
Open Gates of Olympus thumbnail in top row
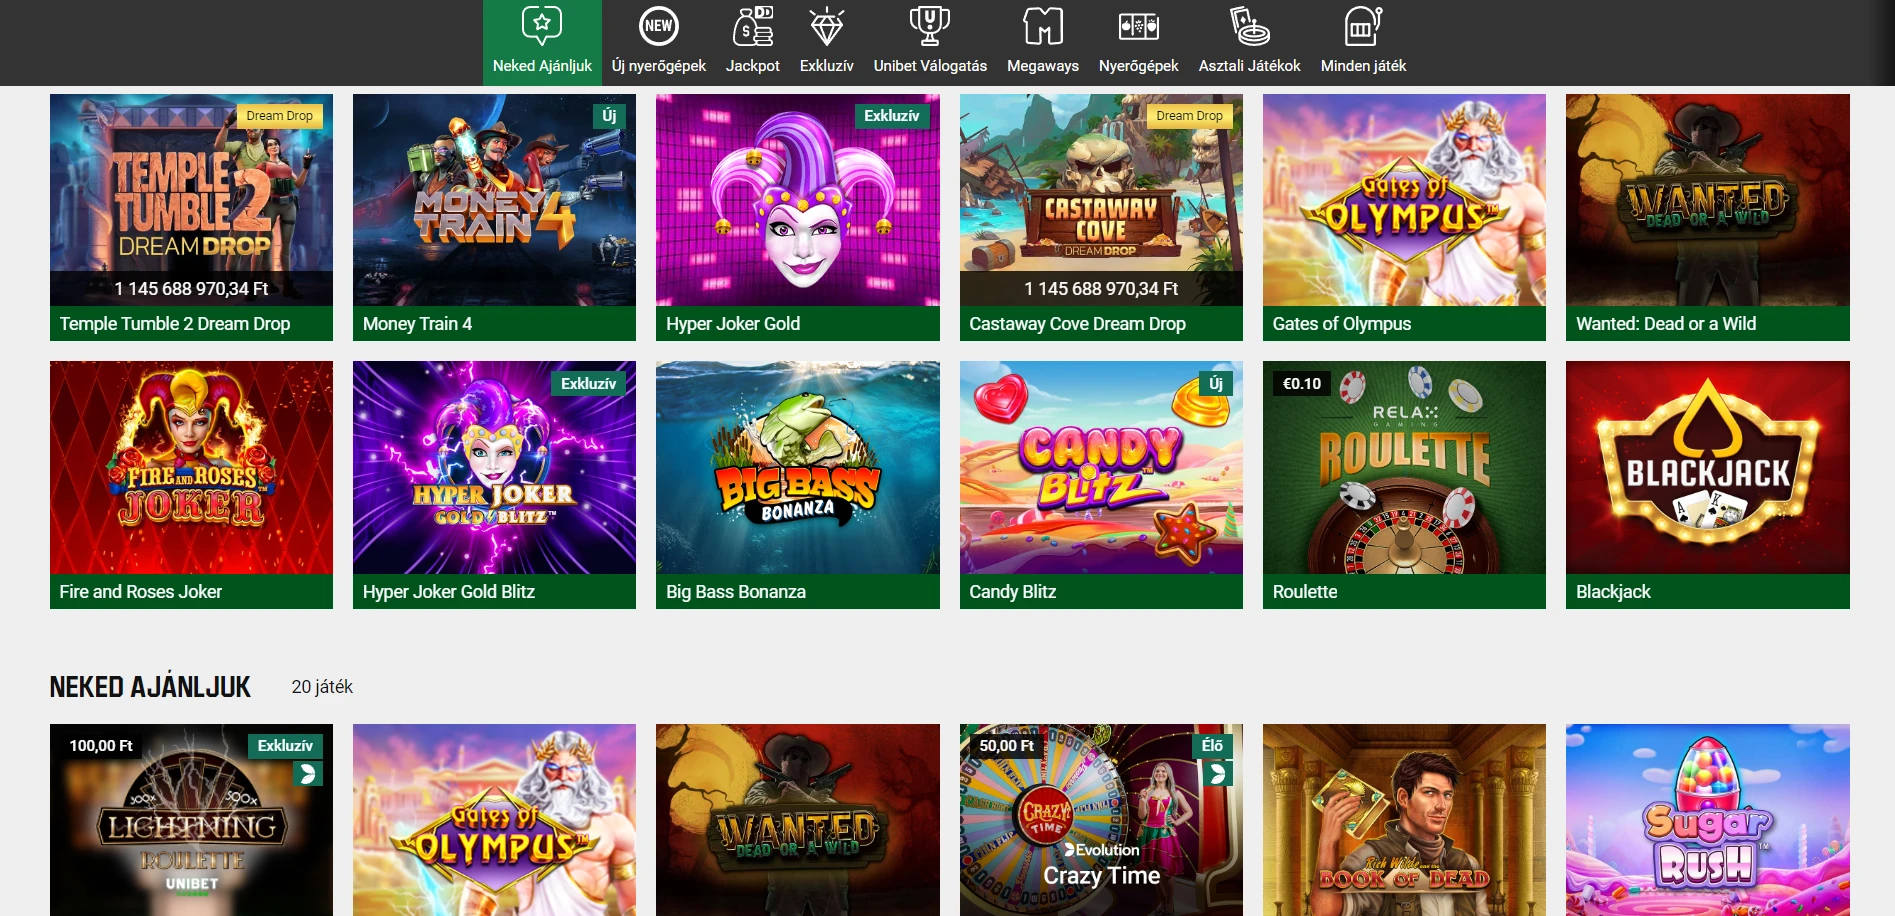point(1404,200)
